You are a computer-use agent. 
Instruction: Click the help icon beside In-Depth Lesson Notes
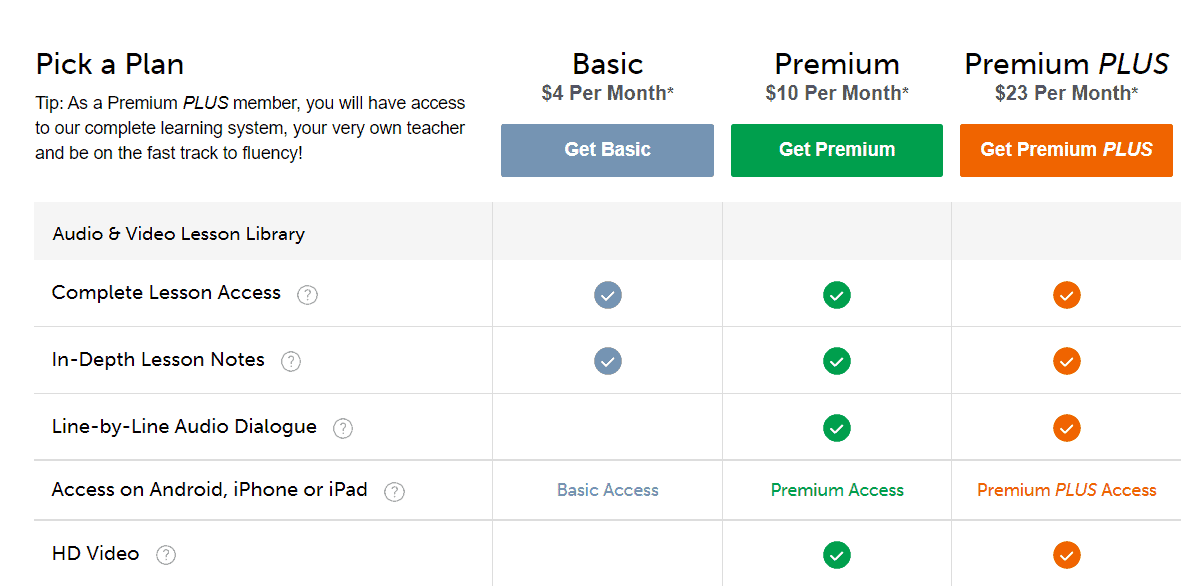pyautogui.click(x=291, y=361)
